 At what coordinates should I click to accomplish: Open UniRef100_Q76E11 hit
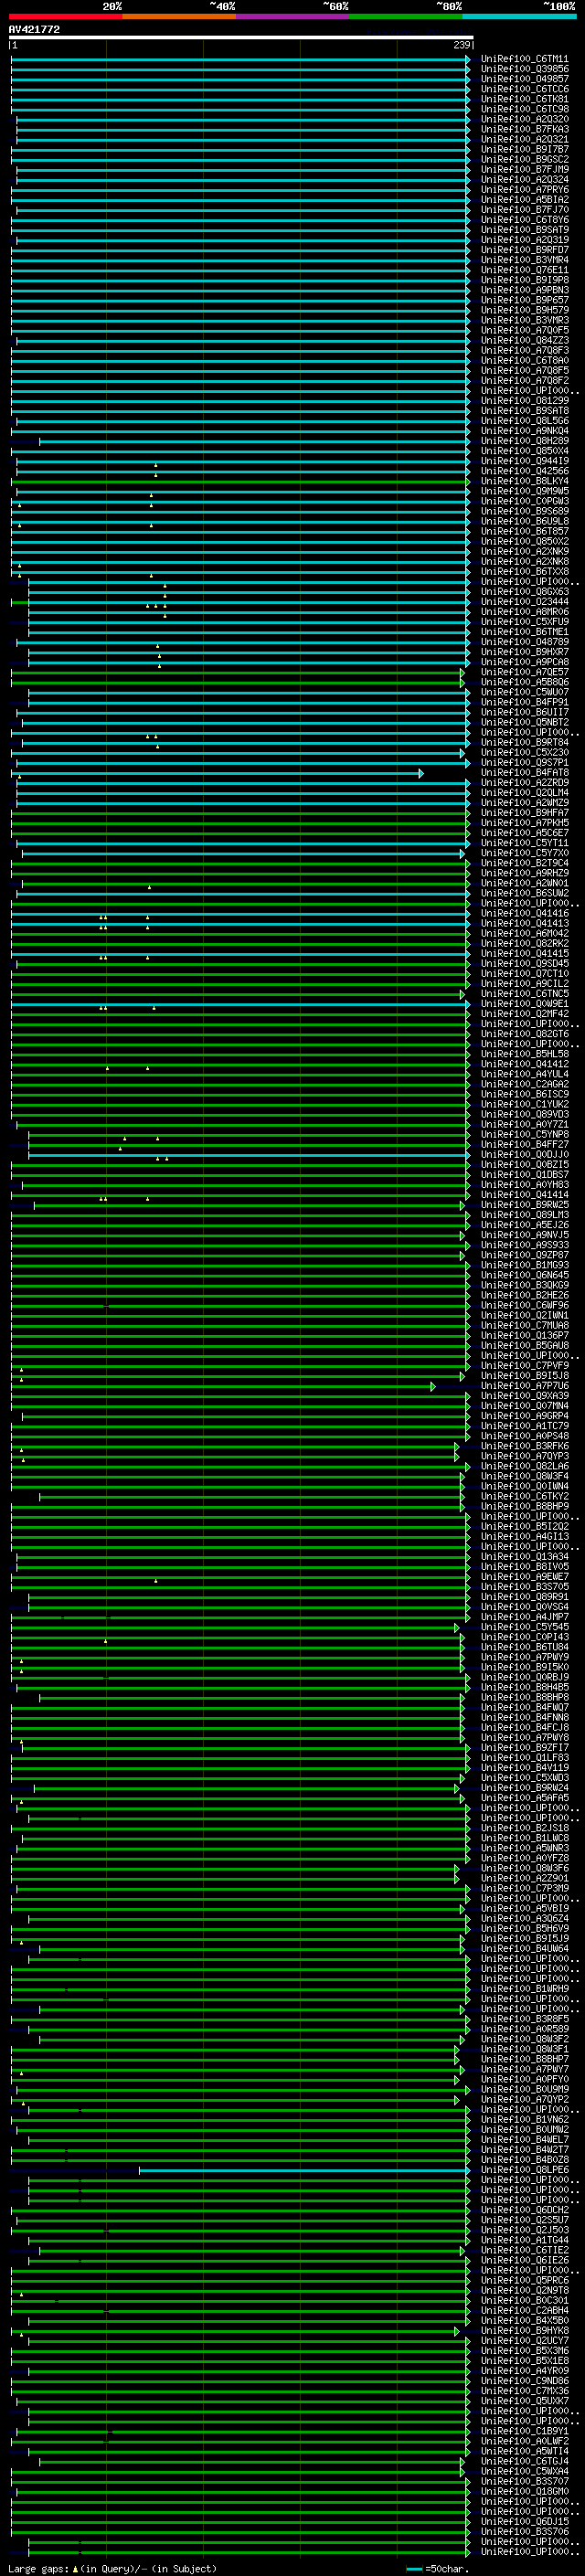tap(524, 270)
